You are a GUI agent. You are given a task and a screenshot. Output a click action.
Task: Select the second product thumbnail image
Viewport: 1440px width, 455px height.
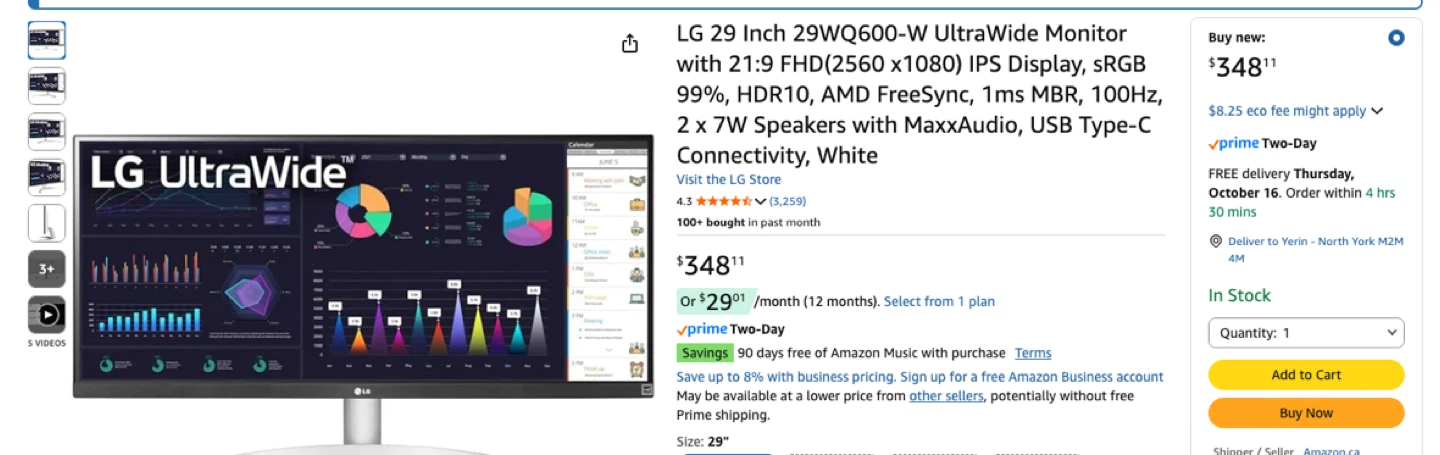pos(47,86)
